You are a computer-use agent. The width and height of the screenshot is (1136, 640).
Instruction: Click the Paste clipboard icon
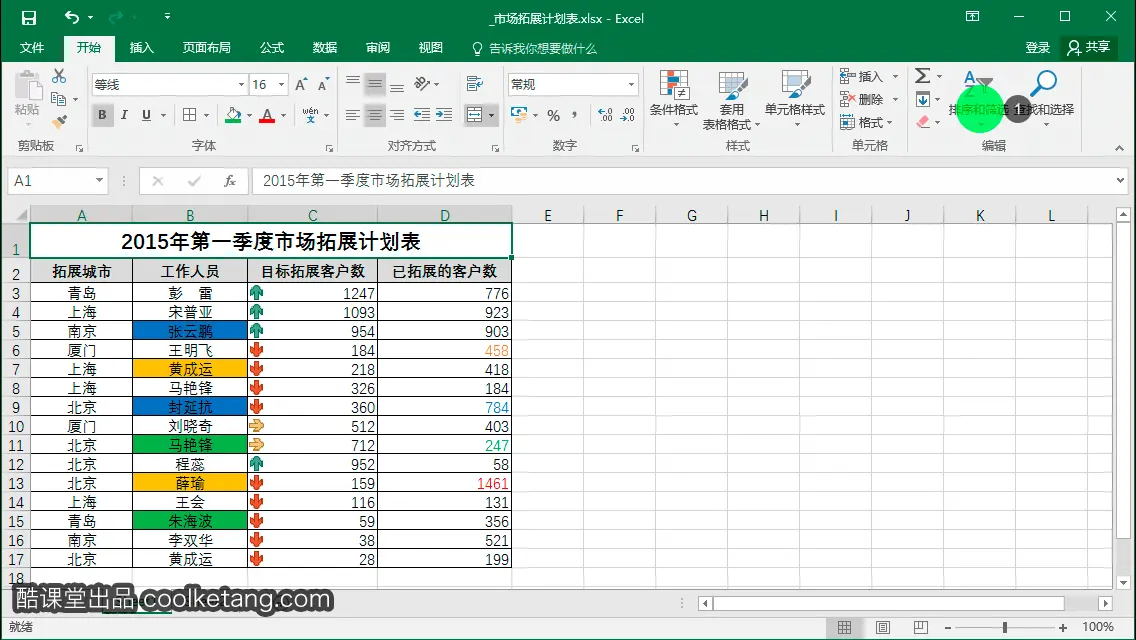click(28, 85)
